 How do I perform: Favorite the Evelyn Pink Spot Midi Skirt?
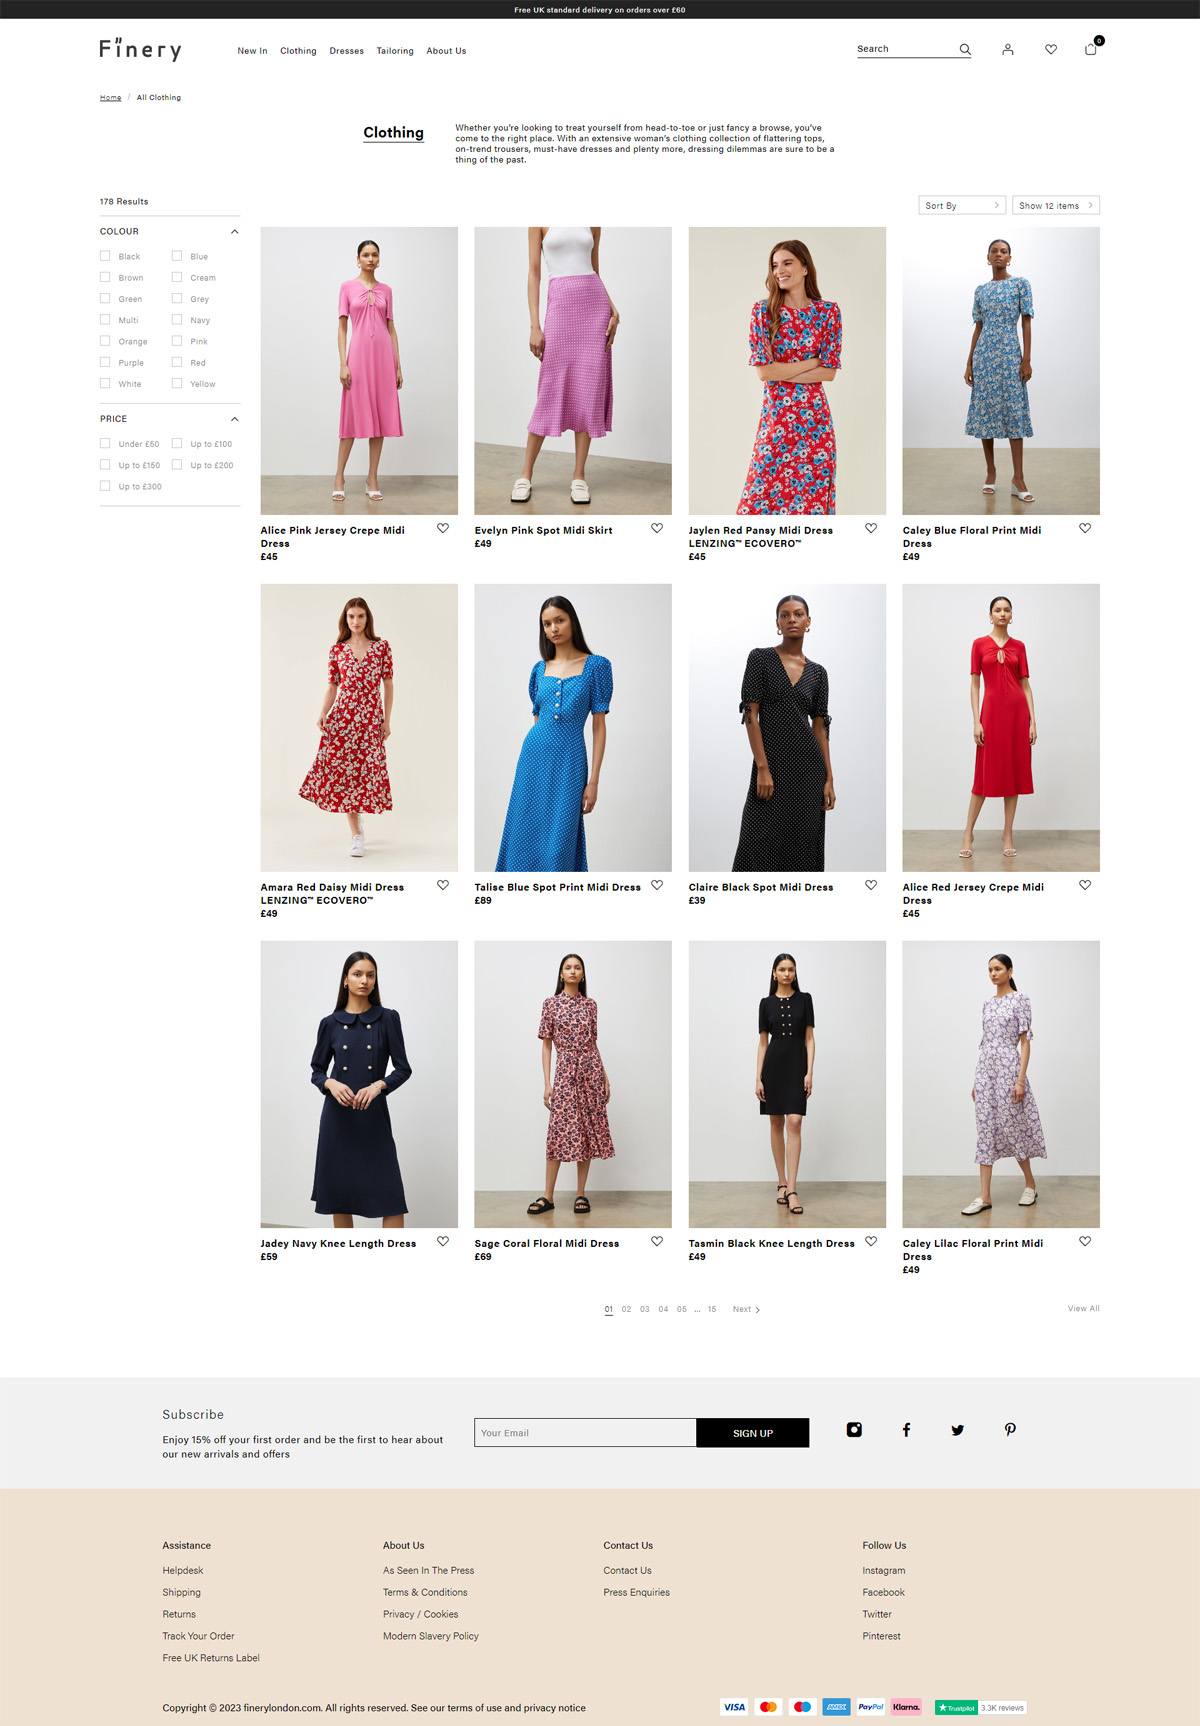(657, 528)
